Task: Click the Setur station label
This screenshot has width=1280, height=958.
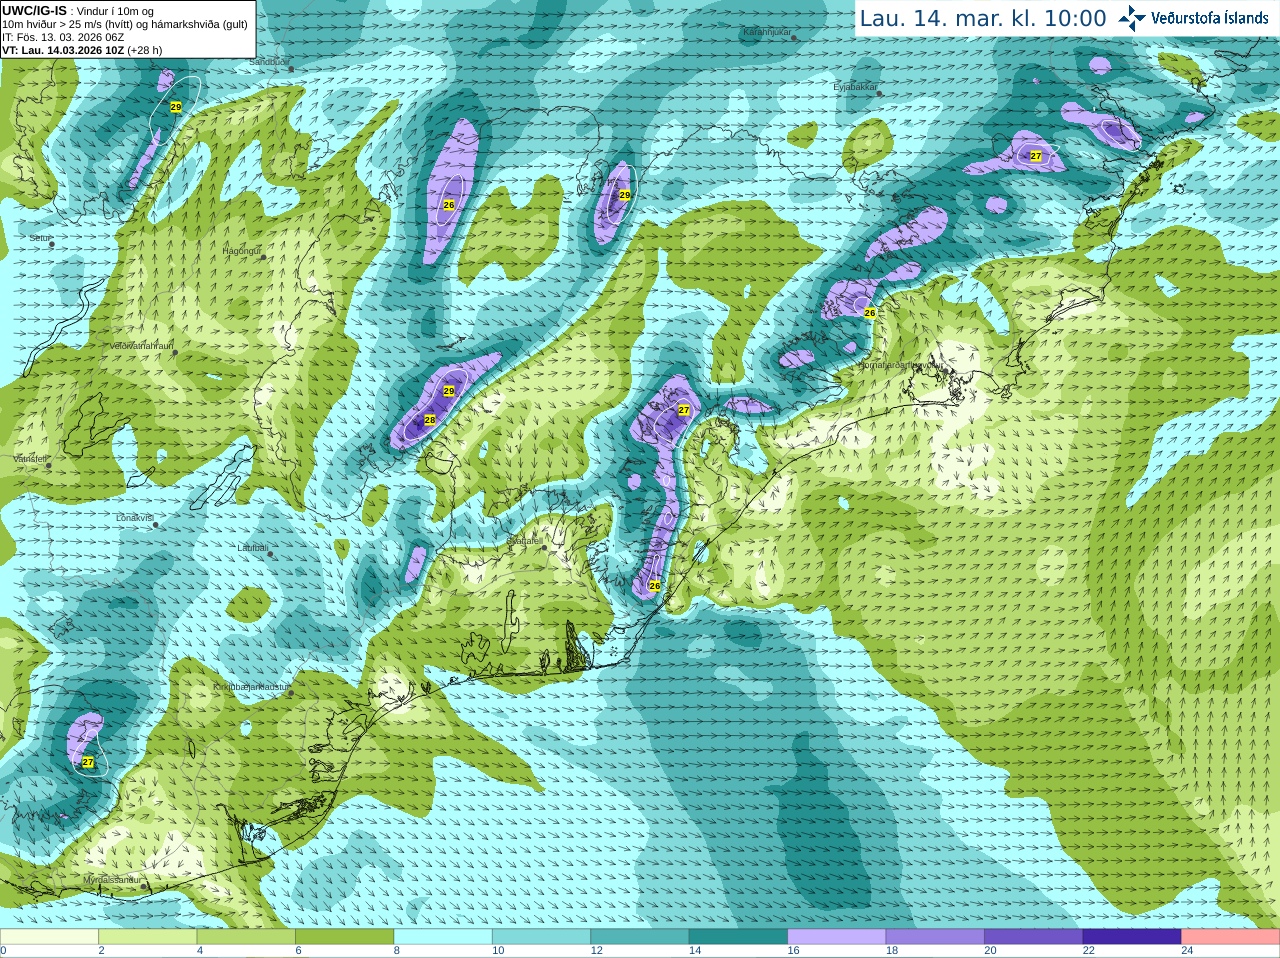Action: (x=39, y=238)
